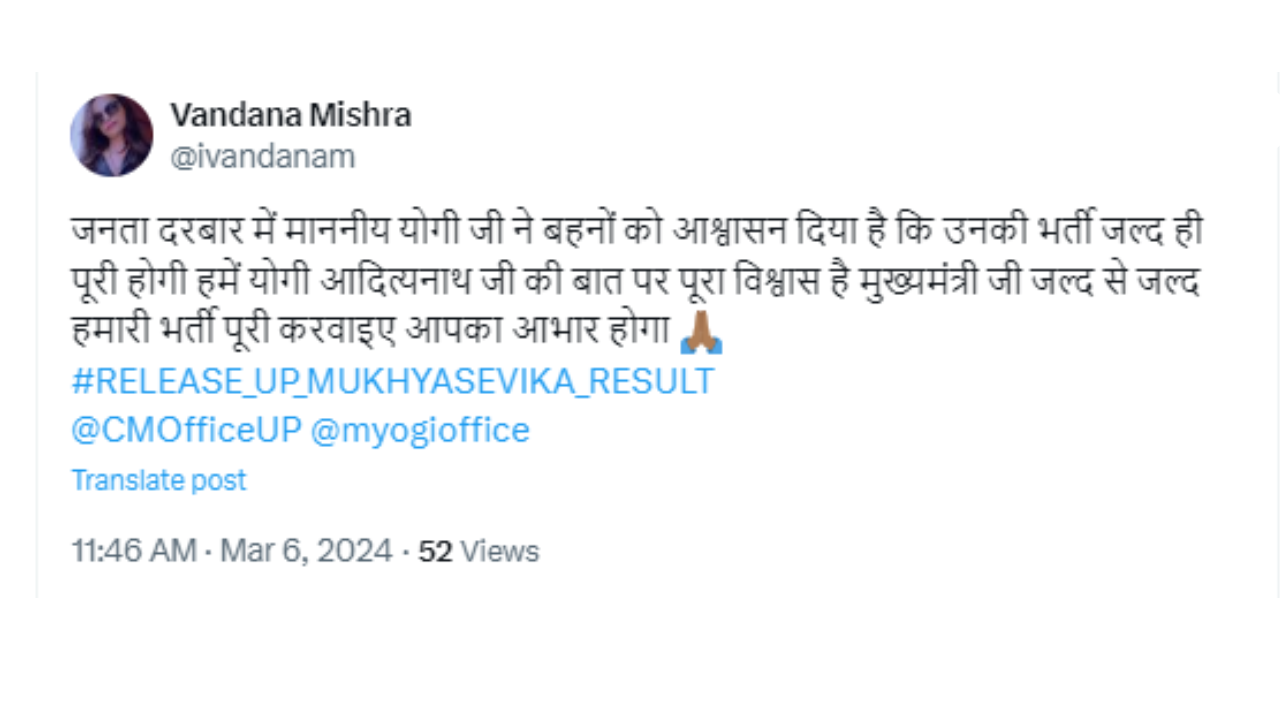Open the @ivandanam handle link

click(262, 157)
